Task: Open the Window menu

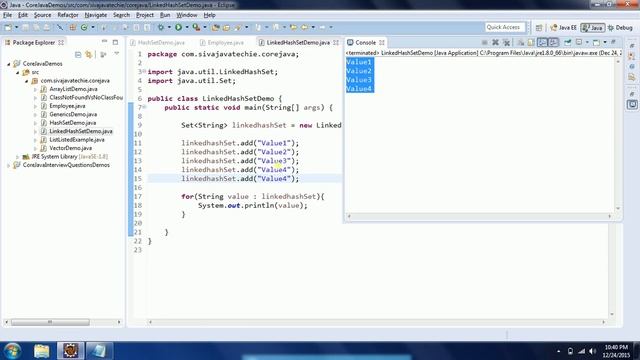Action: click(x=187, y=15)
